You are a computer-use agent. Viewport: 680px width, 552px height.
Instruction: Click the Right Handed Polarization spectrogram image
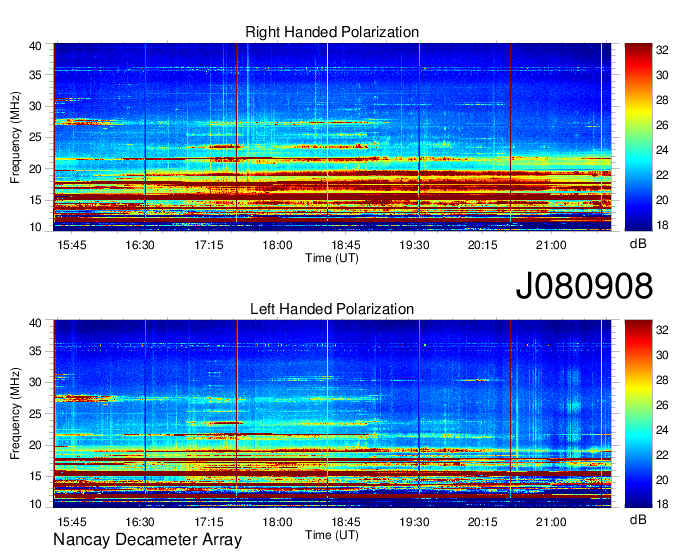pos(332,137)
